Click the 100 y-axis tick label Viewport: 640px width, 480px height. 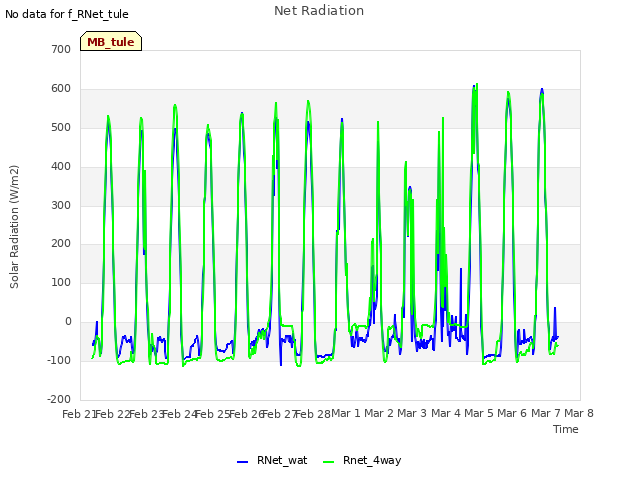(x=61, y=282)
